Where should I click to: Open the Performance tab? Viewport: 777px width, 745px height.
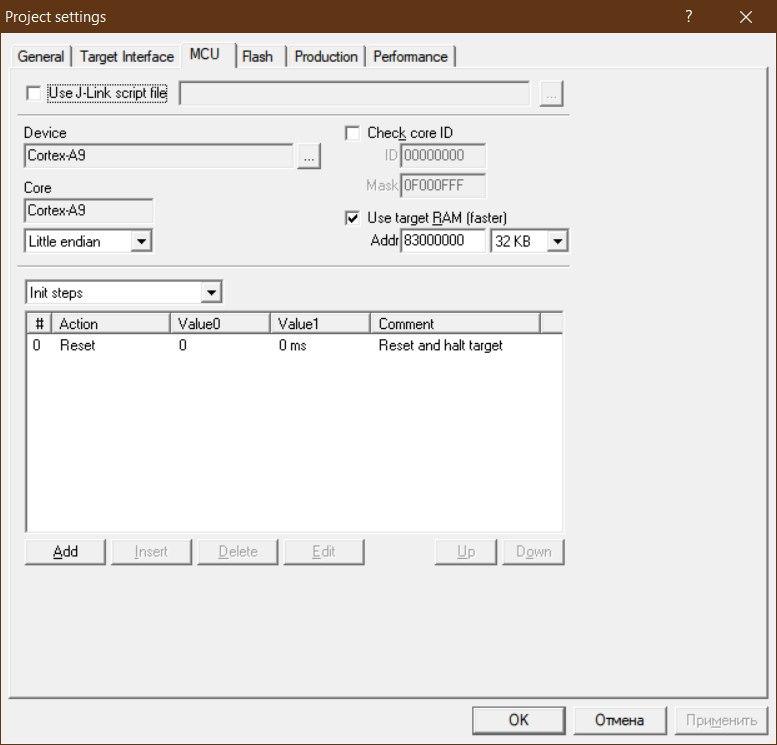(x=410, y=57)
